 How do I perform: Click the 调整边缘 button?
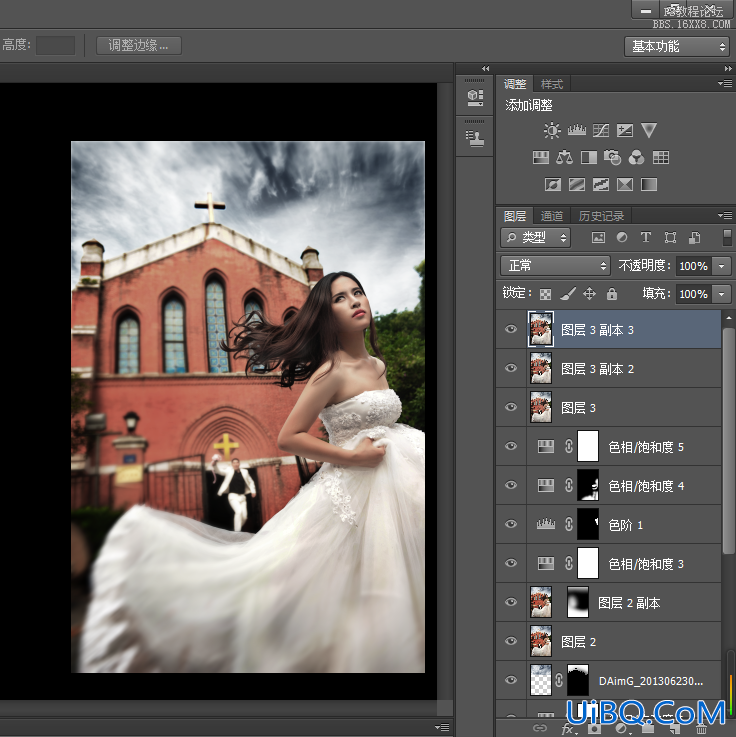point(139,46)
